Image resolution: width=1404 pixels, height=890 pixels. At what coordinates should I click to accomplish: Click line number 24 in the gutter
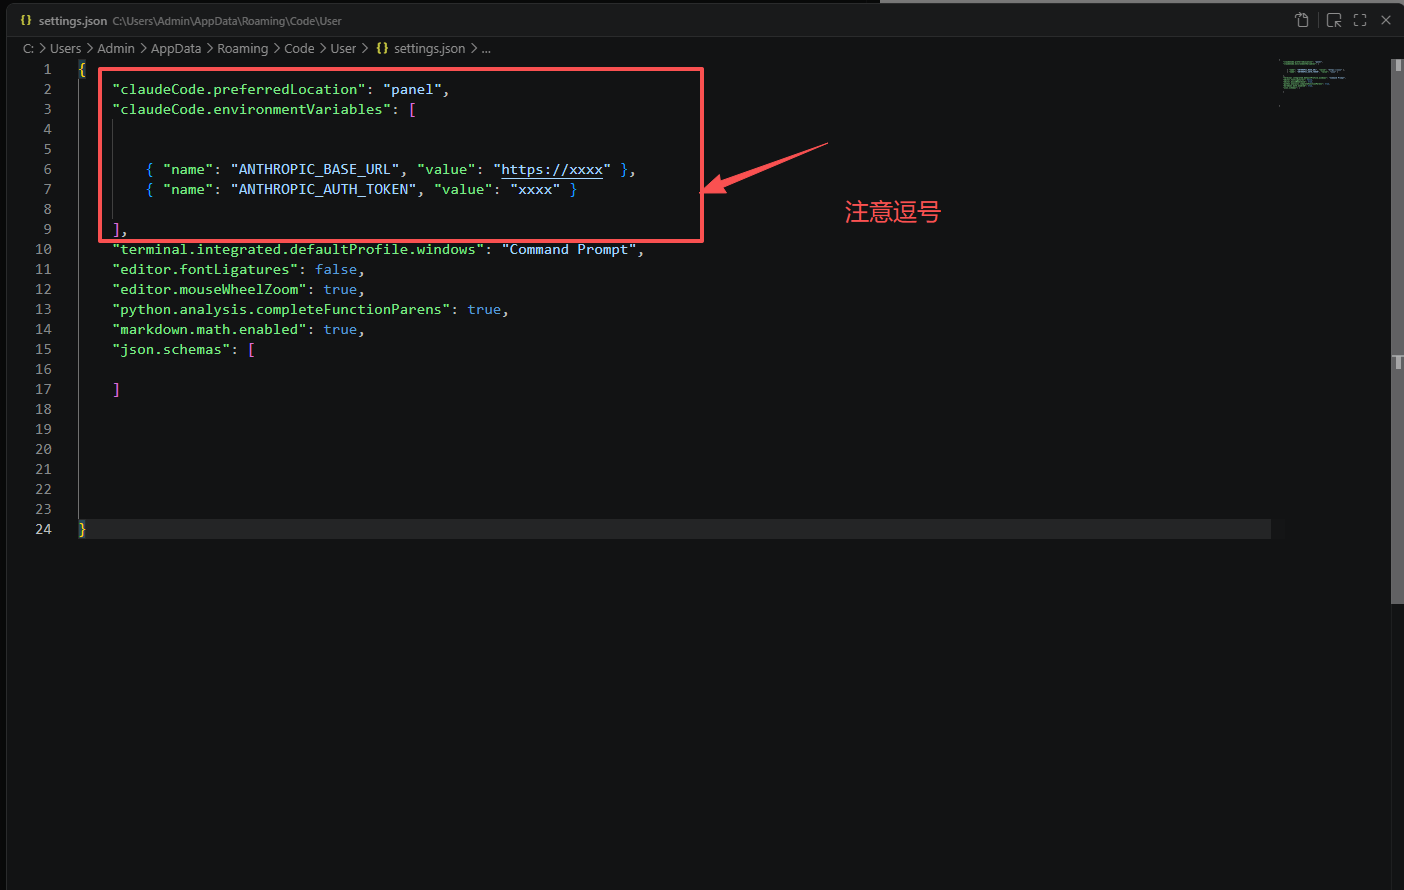tap(43, 530)
